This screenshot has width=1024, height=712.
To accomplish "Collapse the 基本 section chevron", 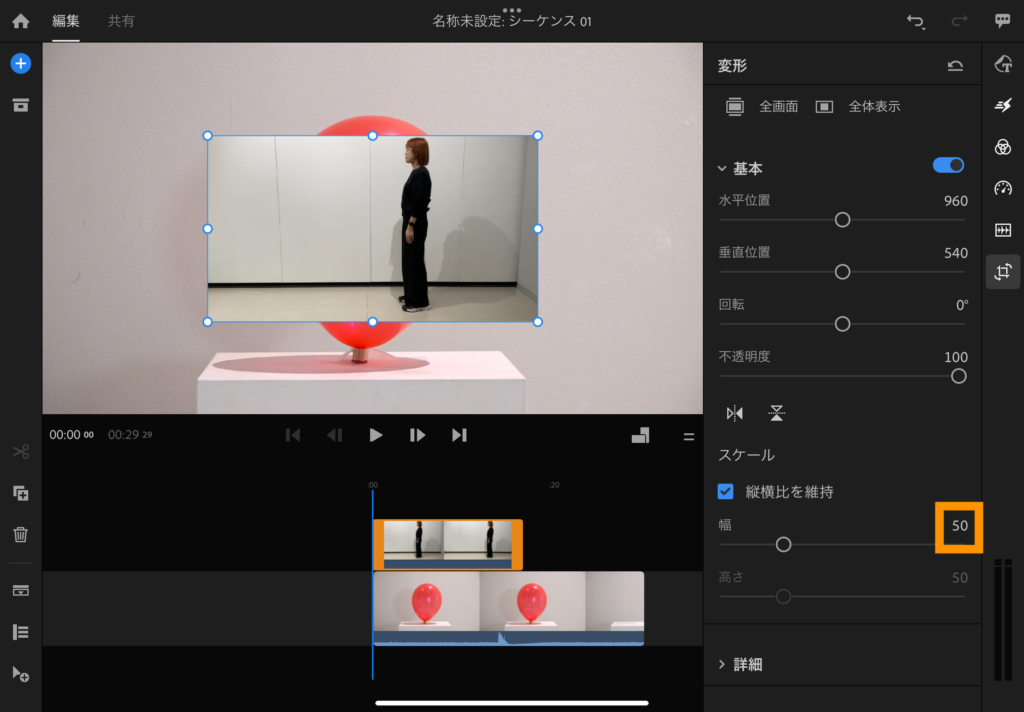I will 722,169.
